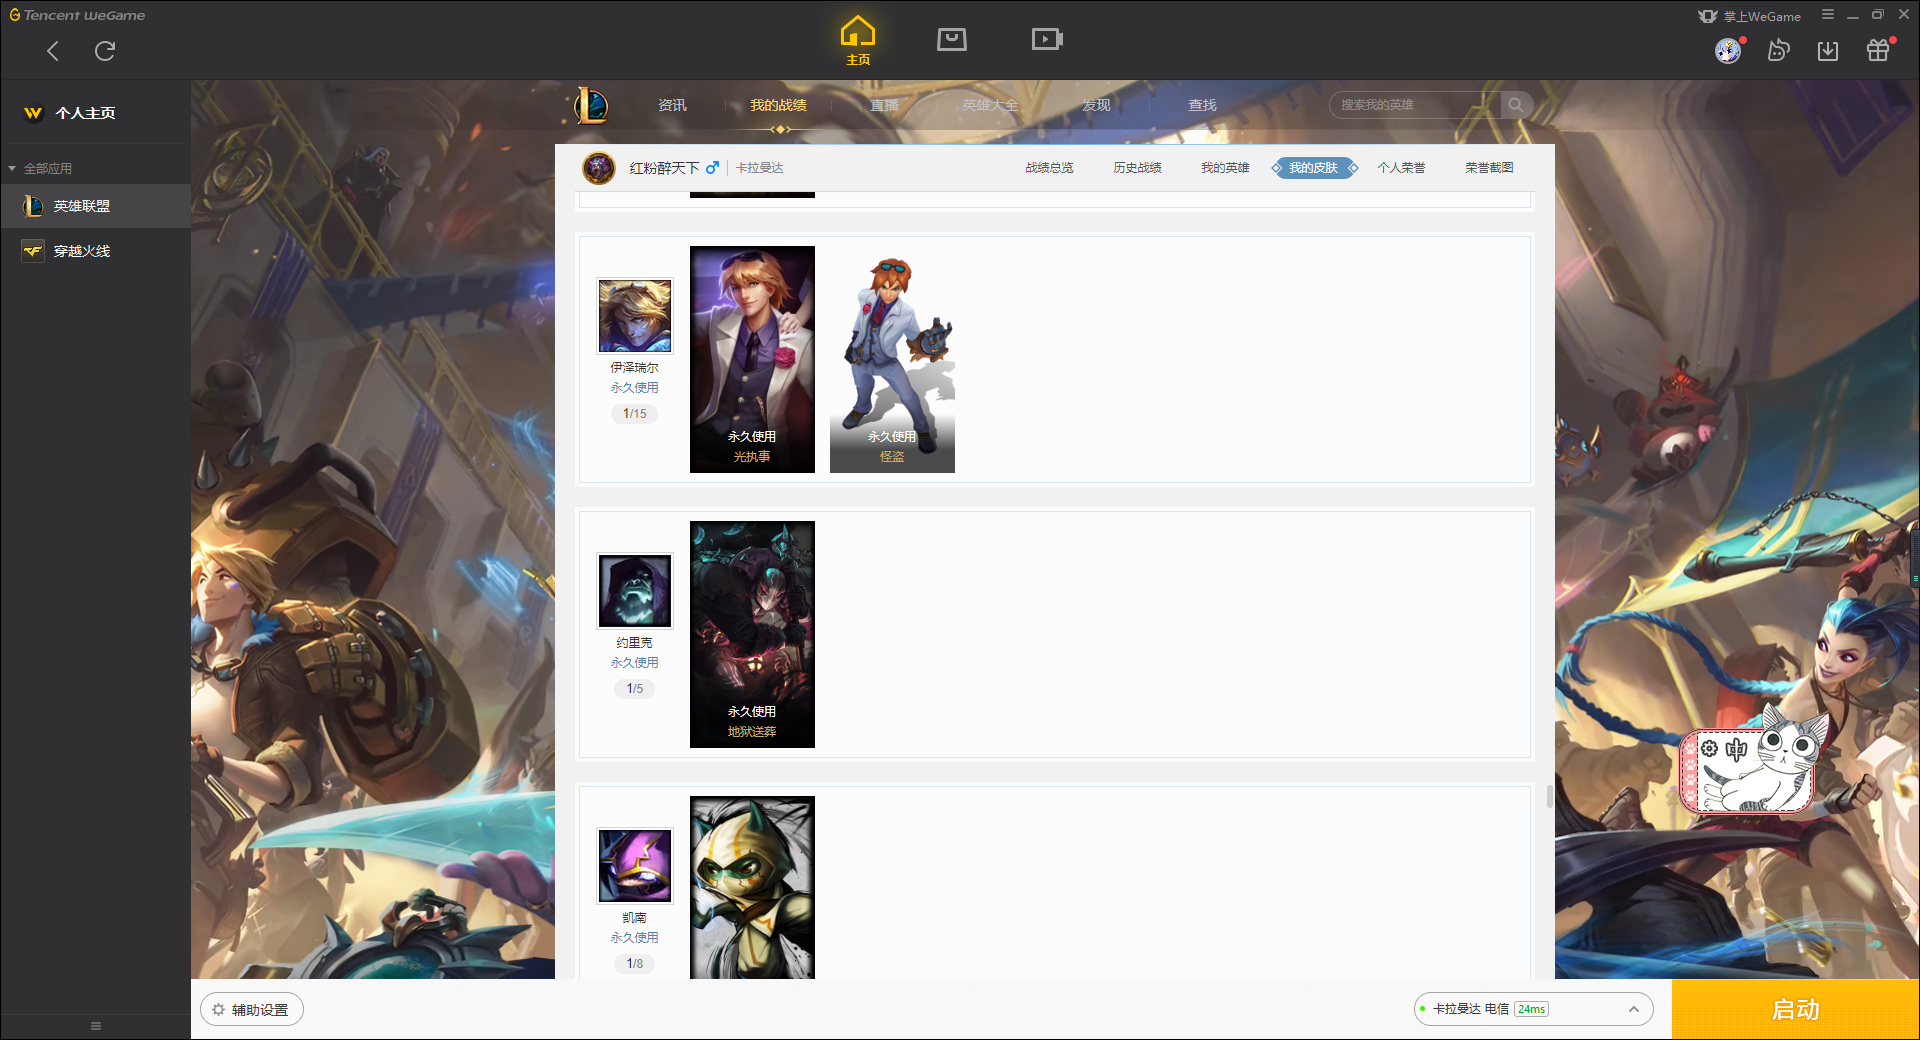This screenshot has height=1040, width=1920.
Task: Refresh the page with reload icon
Action: 105,51
